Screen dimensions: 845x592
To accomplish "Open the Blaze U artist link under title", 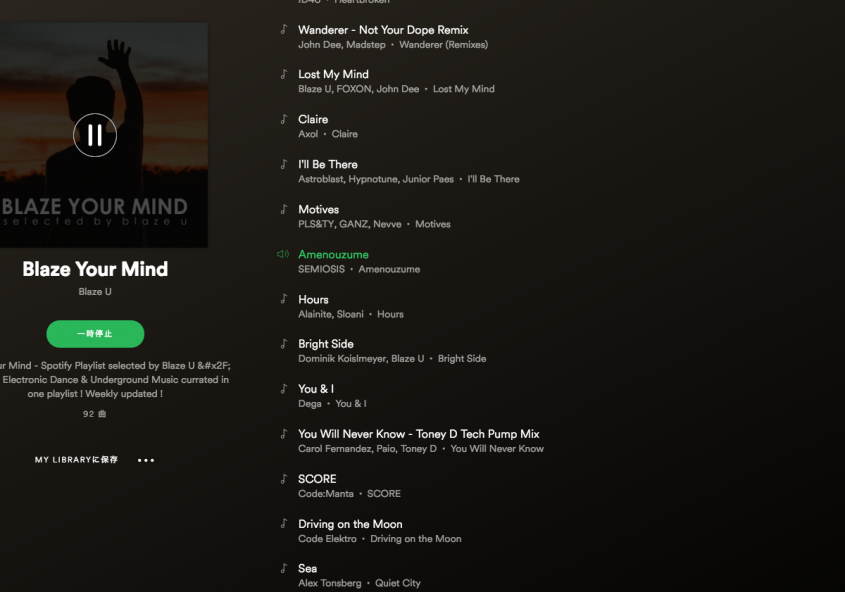I will click(95, 292).
